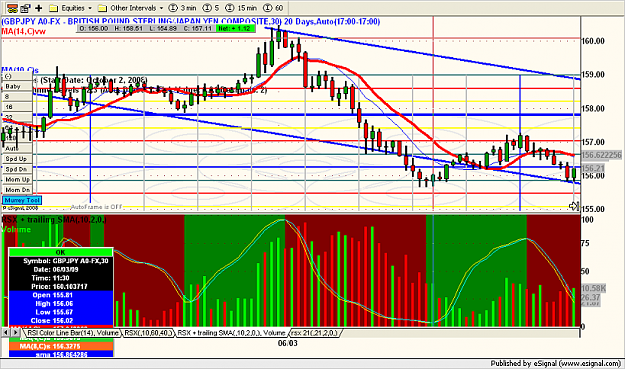Image resolution: width=625 pixels, height=369 pixels.
Task: Select the 16 frame button
Action: tap(17, 107)
